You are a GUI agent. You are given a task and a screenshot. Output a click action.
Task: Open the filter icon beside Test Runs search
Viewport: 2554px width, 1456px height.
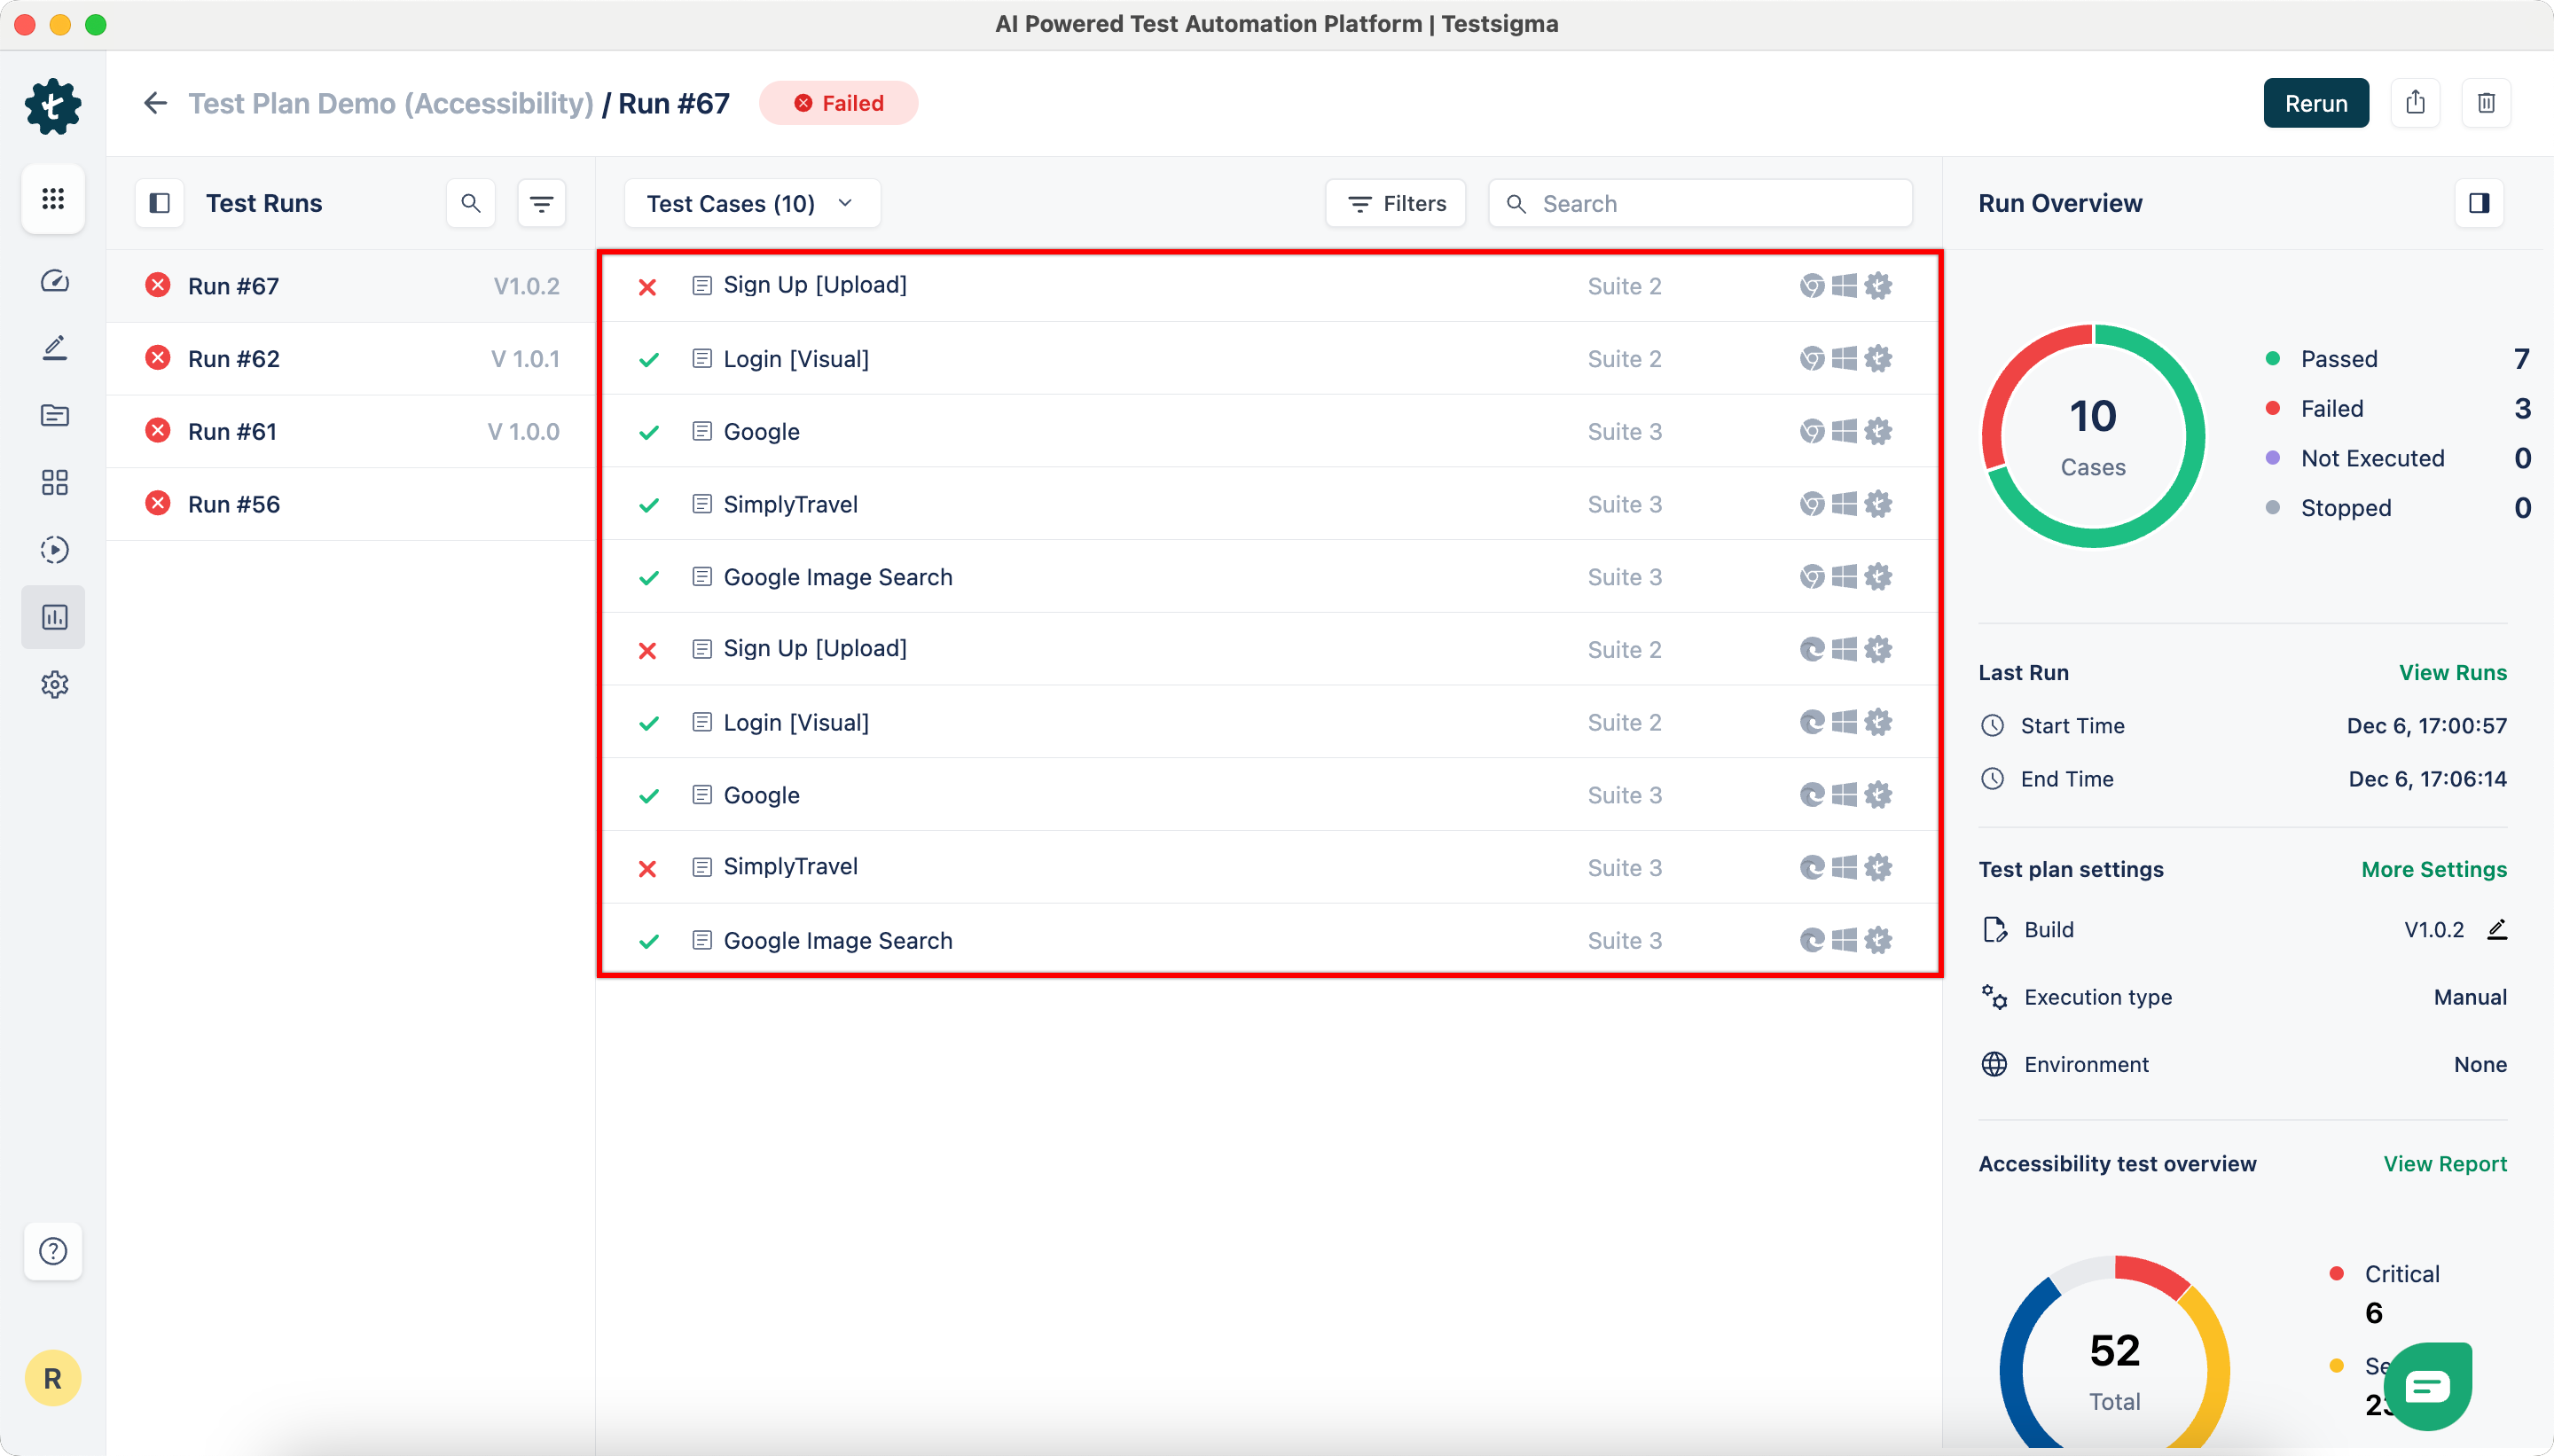pyautogui.click(x=542, y=203)
